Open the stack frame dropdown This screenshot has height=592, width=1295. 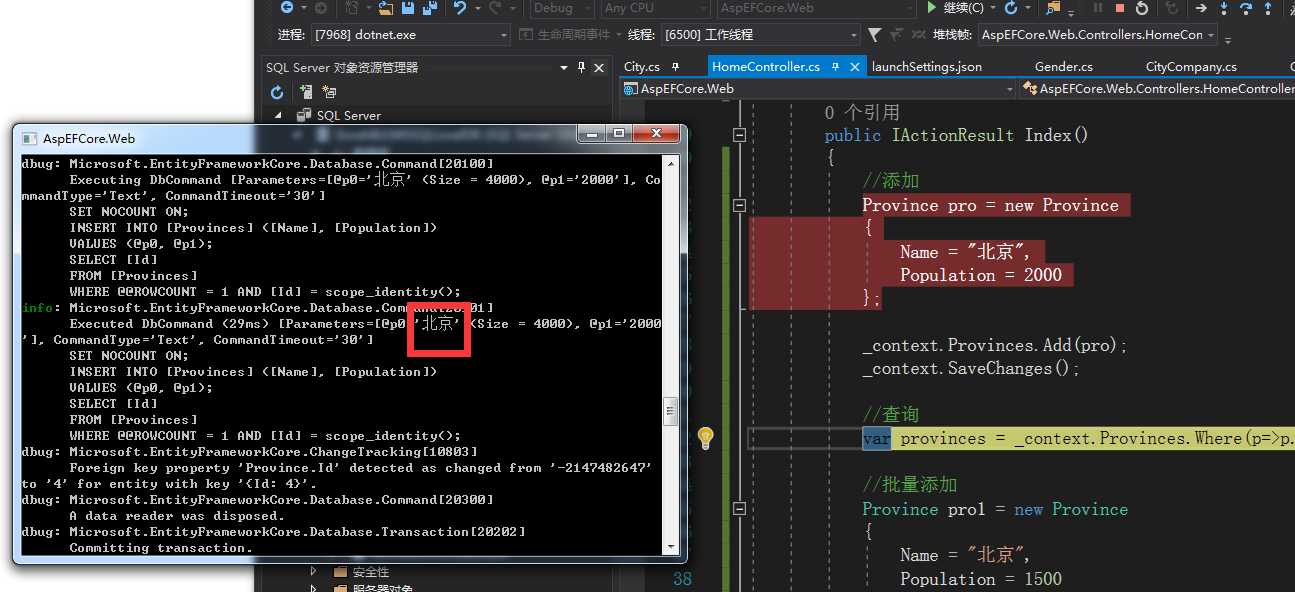[x=1097, y=35]
